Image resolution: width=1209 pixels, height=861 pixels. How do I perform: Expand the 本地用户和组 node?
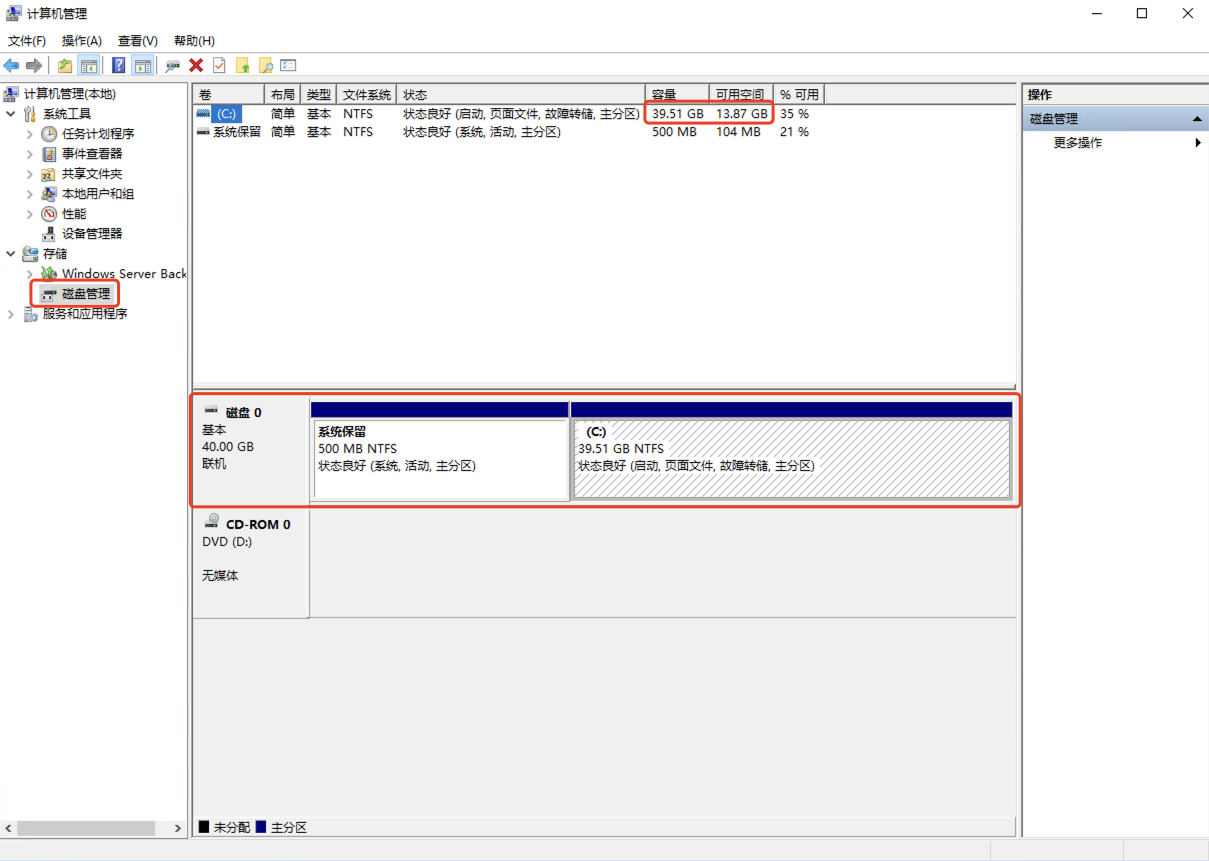(x=29, y=194)
